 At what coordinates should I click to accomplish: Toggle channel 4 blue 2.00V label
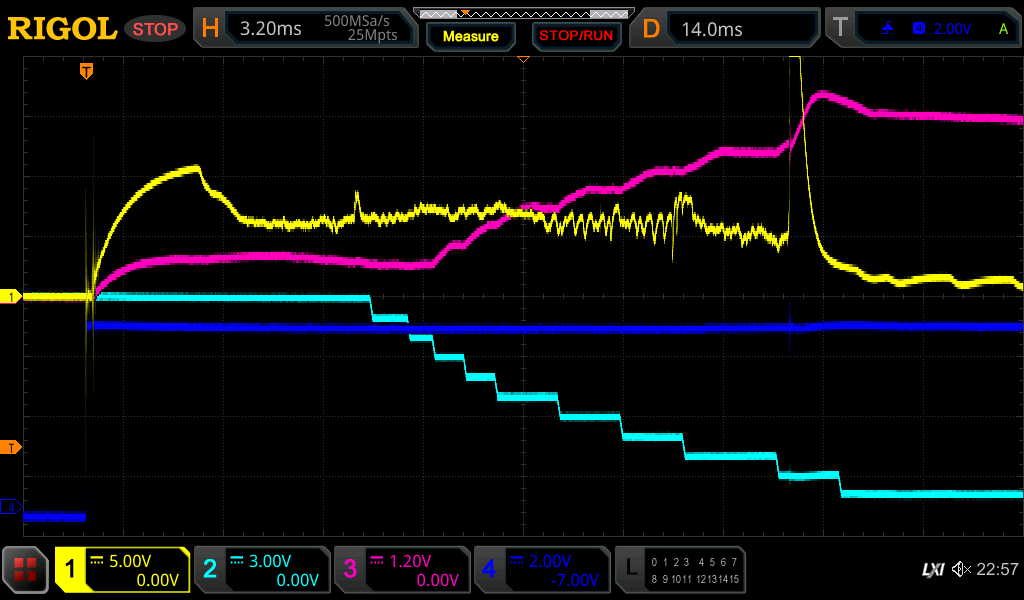click(542, 570)
